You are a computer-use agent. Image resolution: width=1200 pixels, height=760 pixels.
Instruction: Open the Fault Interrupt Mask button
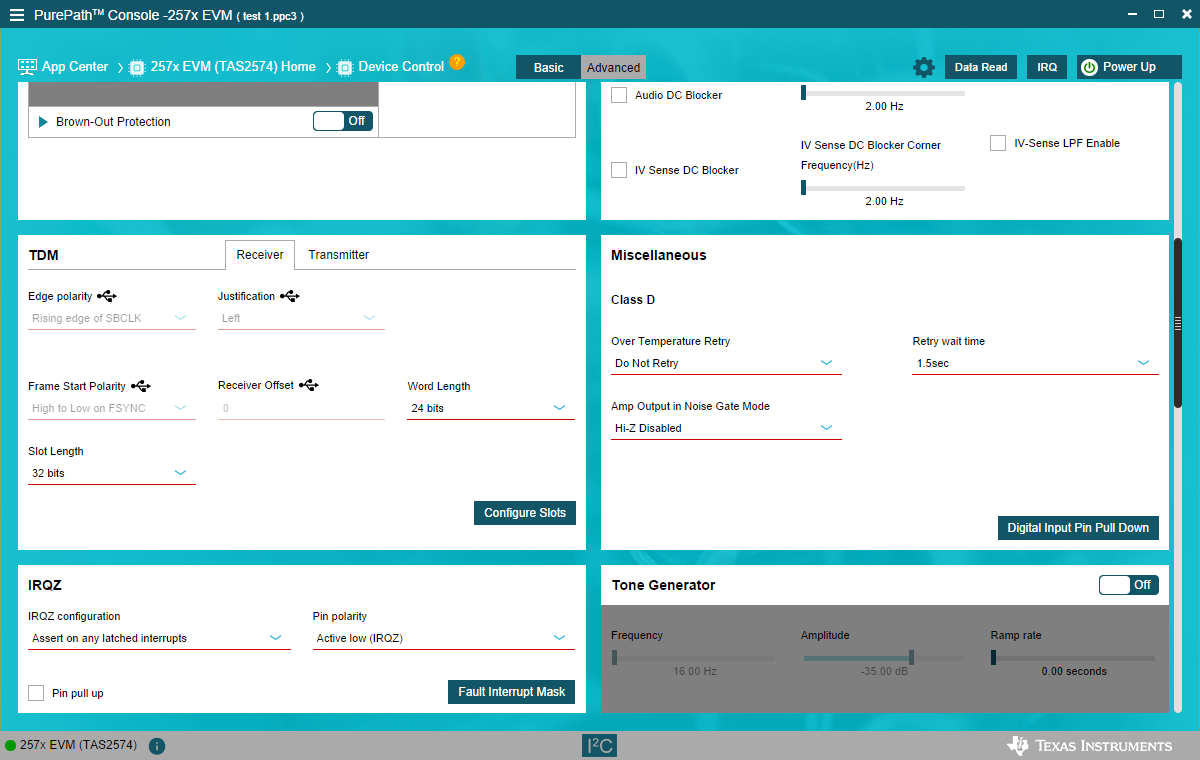[511, 692]
